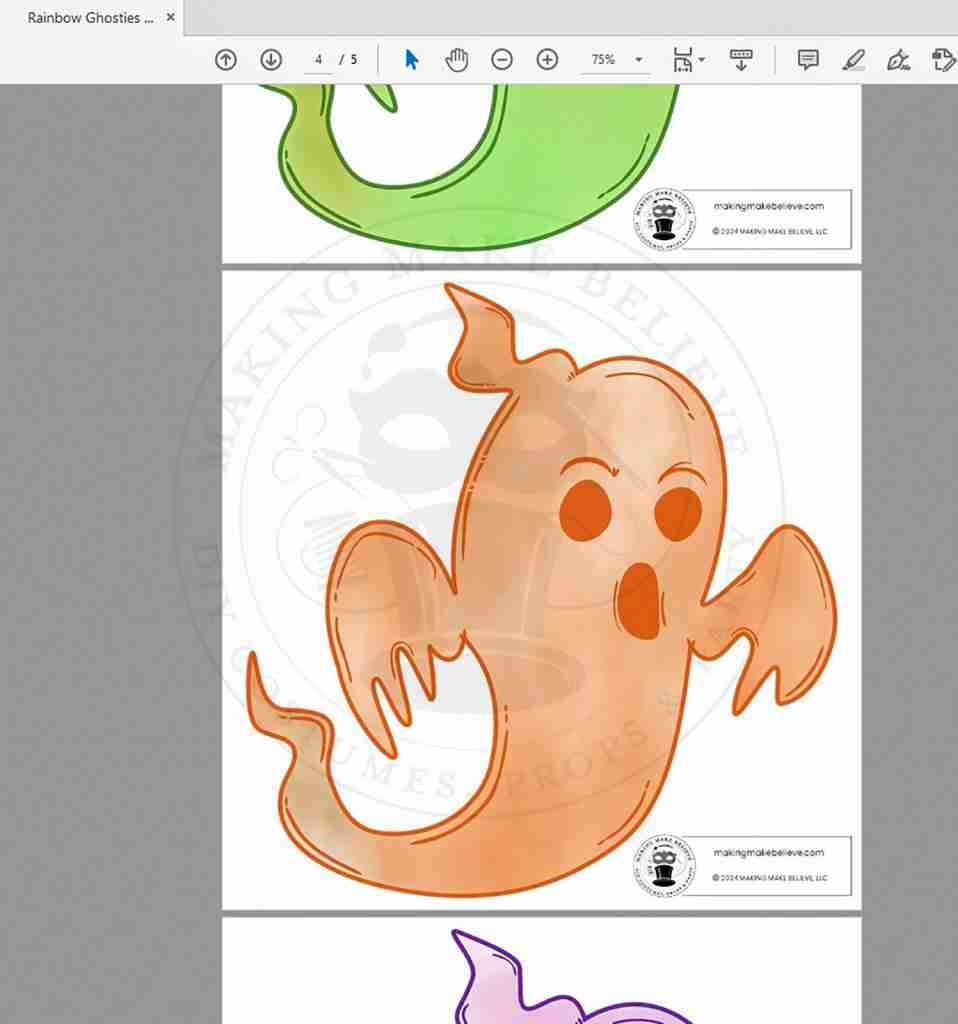The width and height of the screenshot is (958, 1024).
Task: Click the orange ghost page
Action: 540,590
